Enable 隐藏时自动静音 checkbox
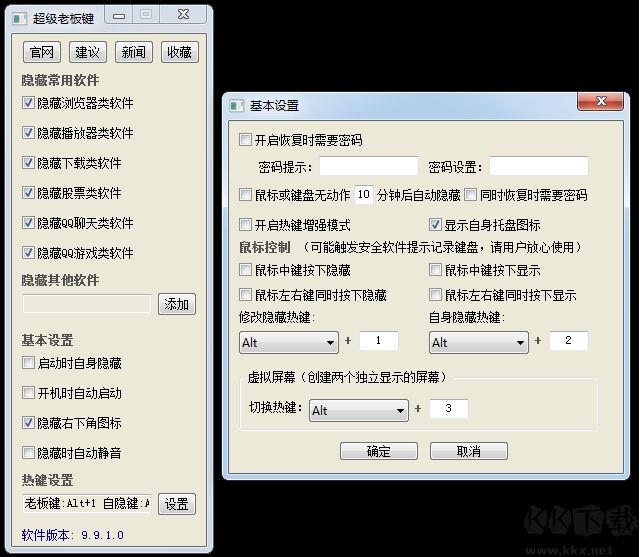 coord(28,453)
